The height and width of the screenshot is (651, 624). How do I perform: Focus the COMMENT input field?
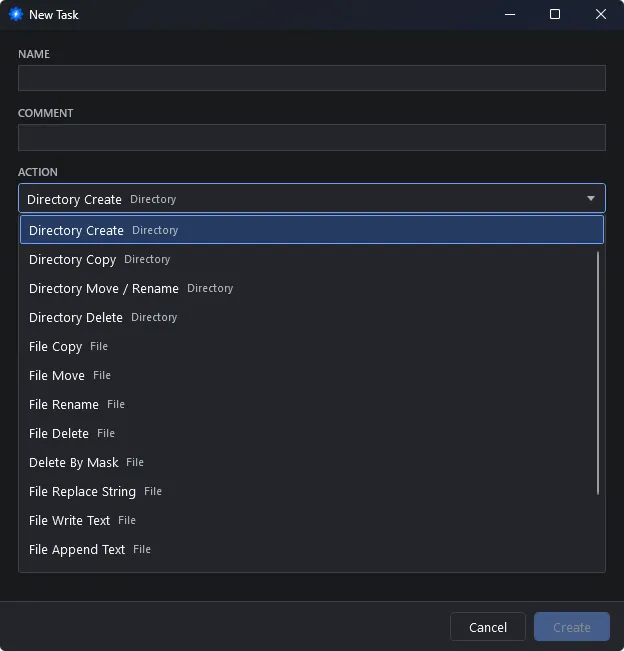pos(312,137)
